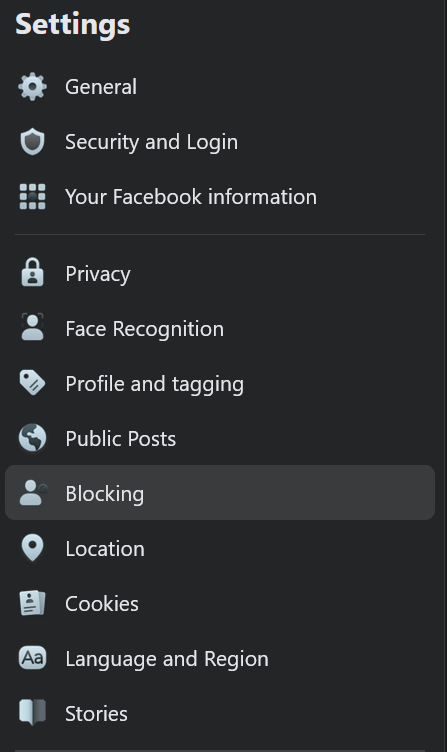Viewport: 447px width, 752px height.
Task: Open the Profile and tagging text label
Action: [154, 384]
